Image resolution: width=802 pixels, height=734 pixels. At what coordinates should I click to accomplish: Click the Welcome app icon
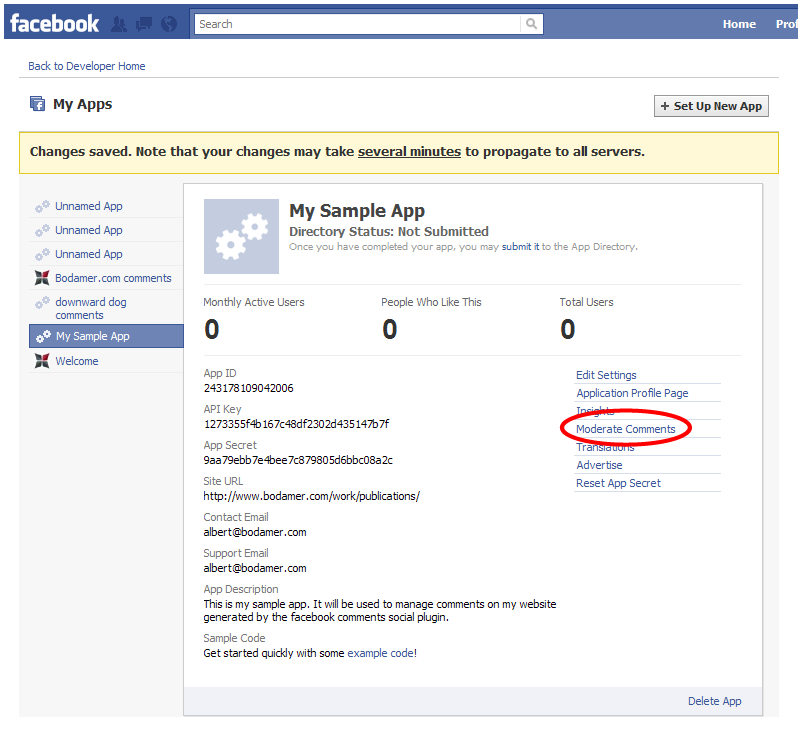[x=42, y=361]
